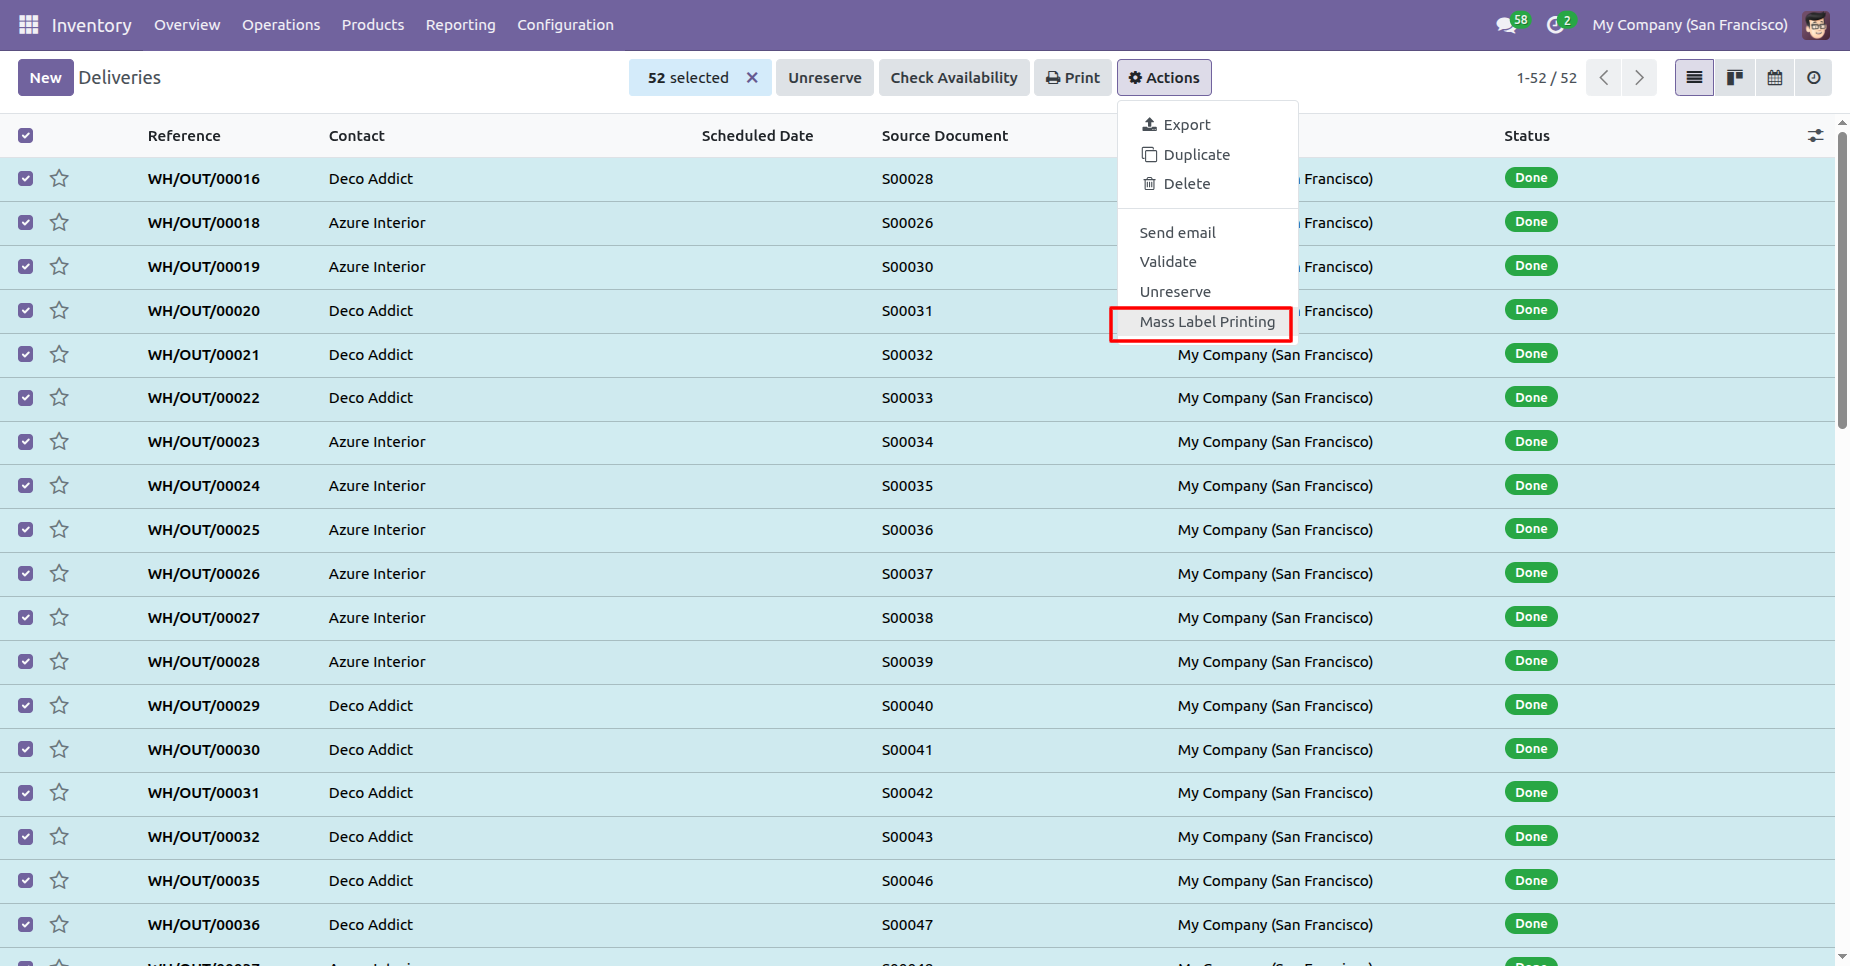Open the Configuration menu
The image size is (1850, 966).
[x=565, y=25]
